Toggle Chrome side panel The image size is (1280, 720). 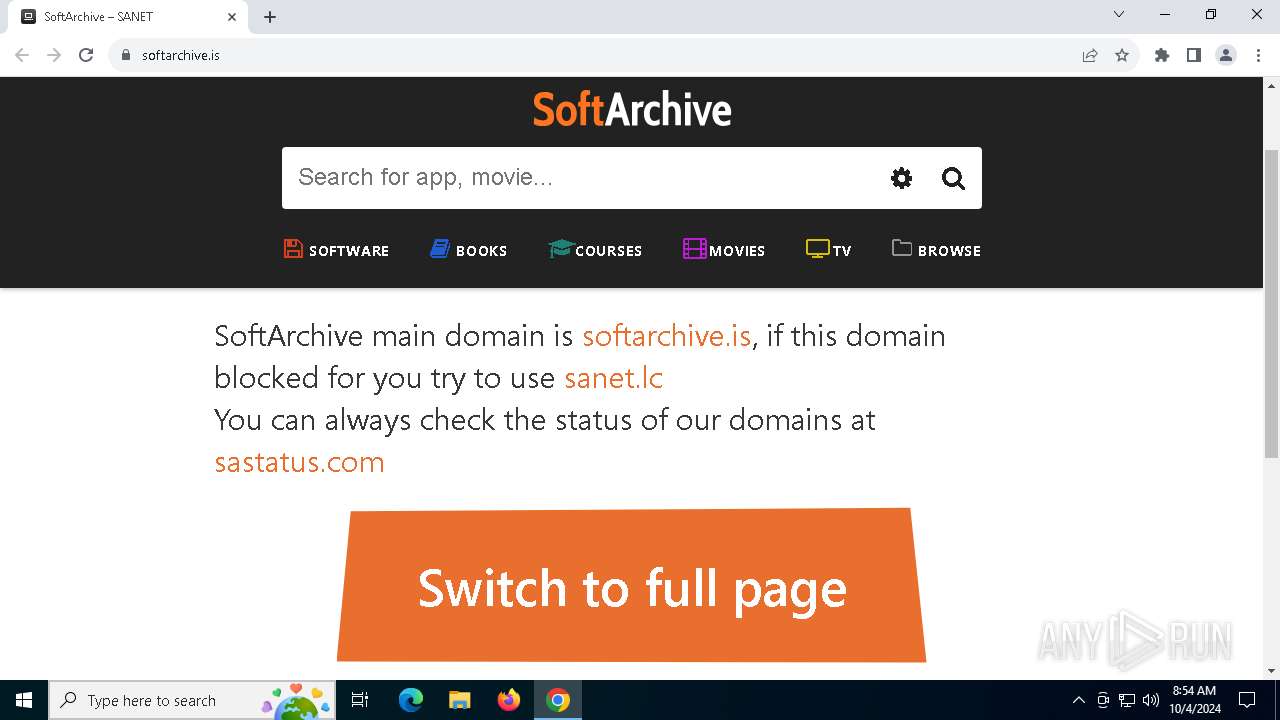[1194, 55]
